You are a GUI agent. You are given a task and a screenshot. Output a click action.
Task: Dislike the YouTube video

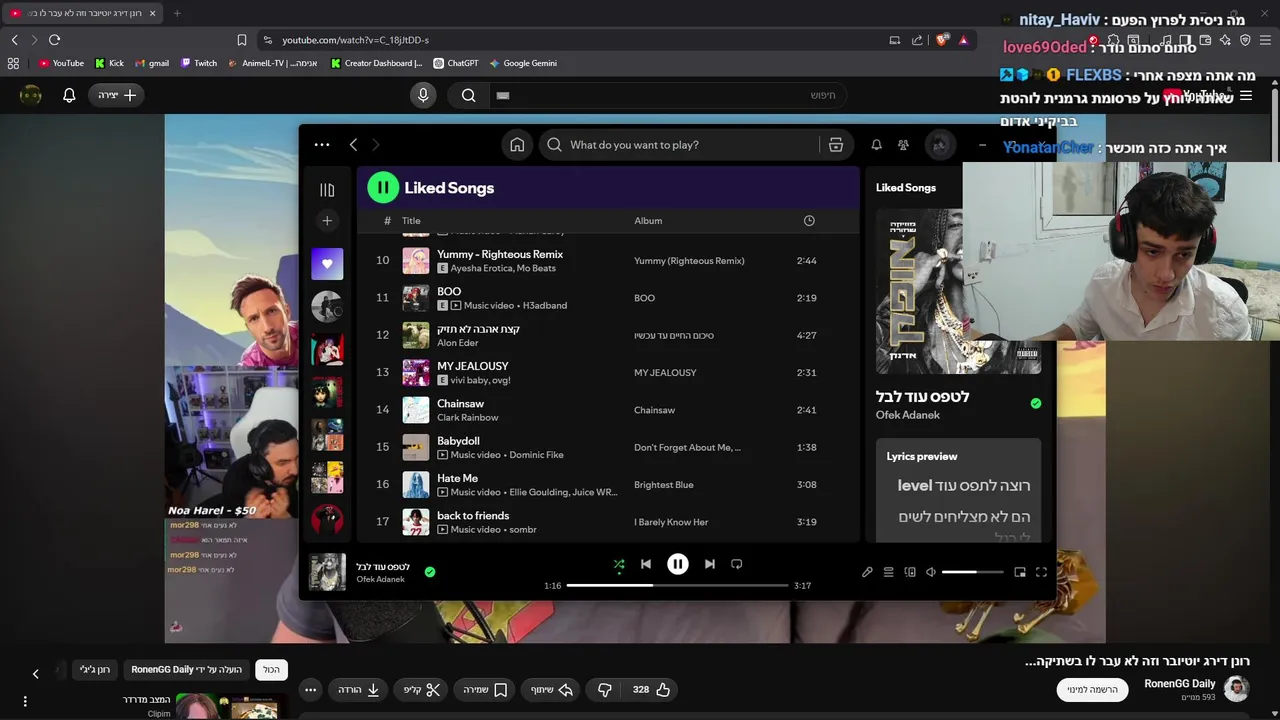coord(604,689)
